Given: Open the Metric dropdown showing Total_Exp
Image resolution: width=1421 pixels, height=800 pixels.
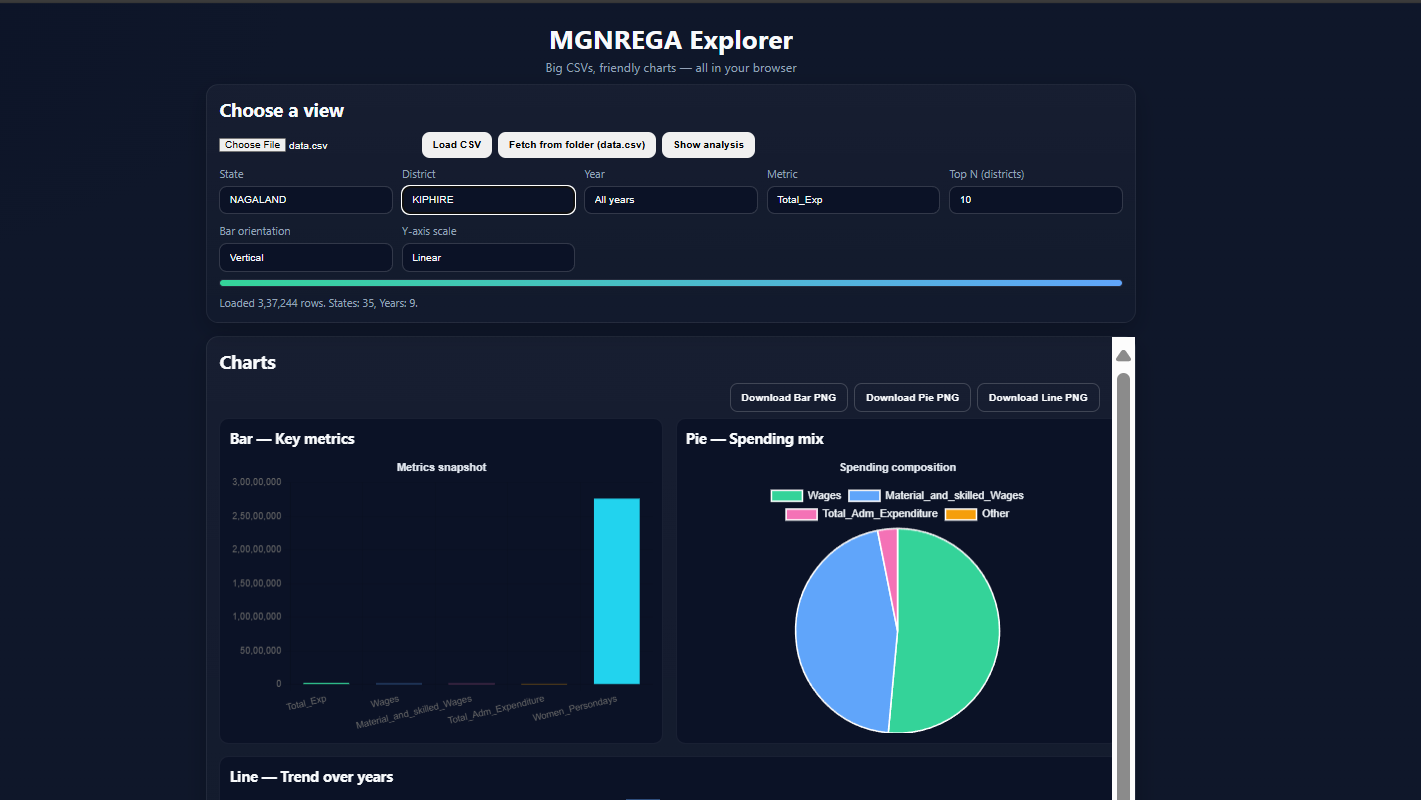Looking at the screenshot, I should click(853, 200).
